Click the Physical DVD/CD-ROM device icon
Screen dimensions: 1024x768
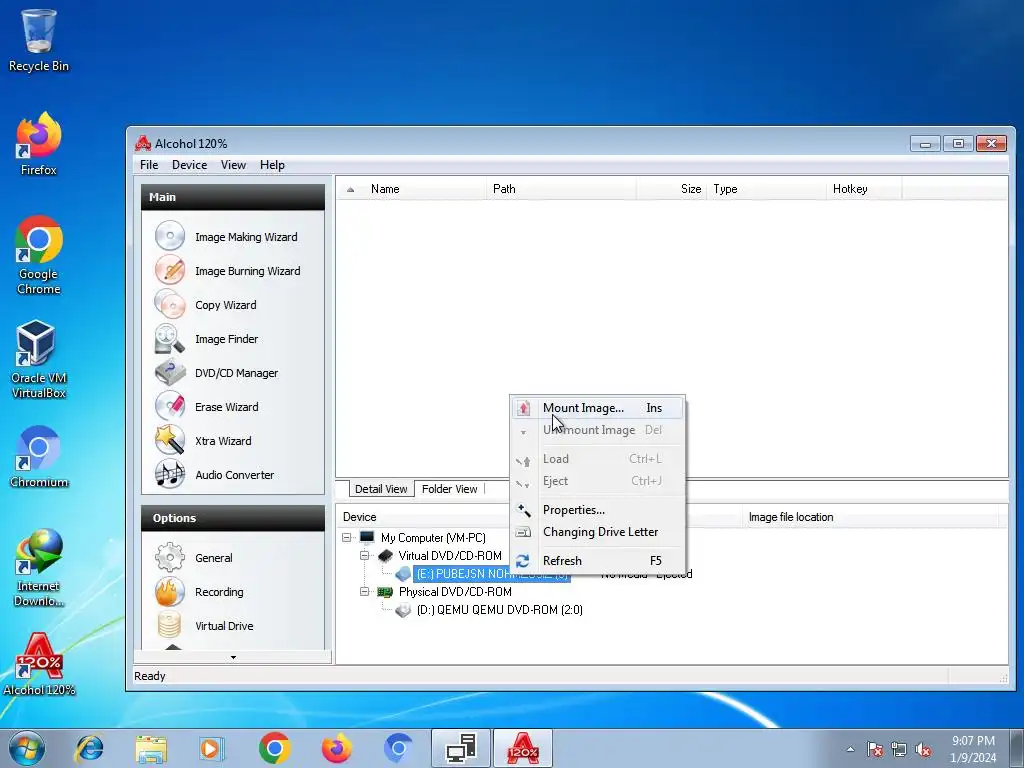click(385, 592)
